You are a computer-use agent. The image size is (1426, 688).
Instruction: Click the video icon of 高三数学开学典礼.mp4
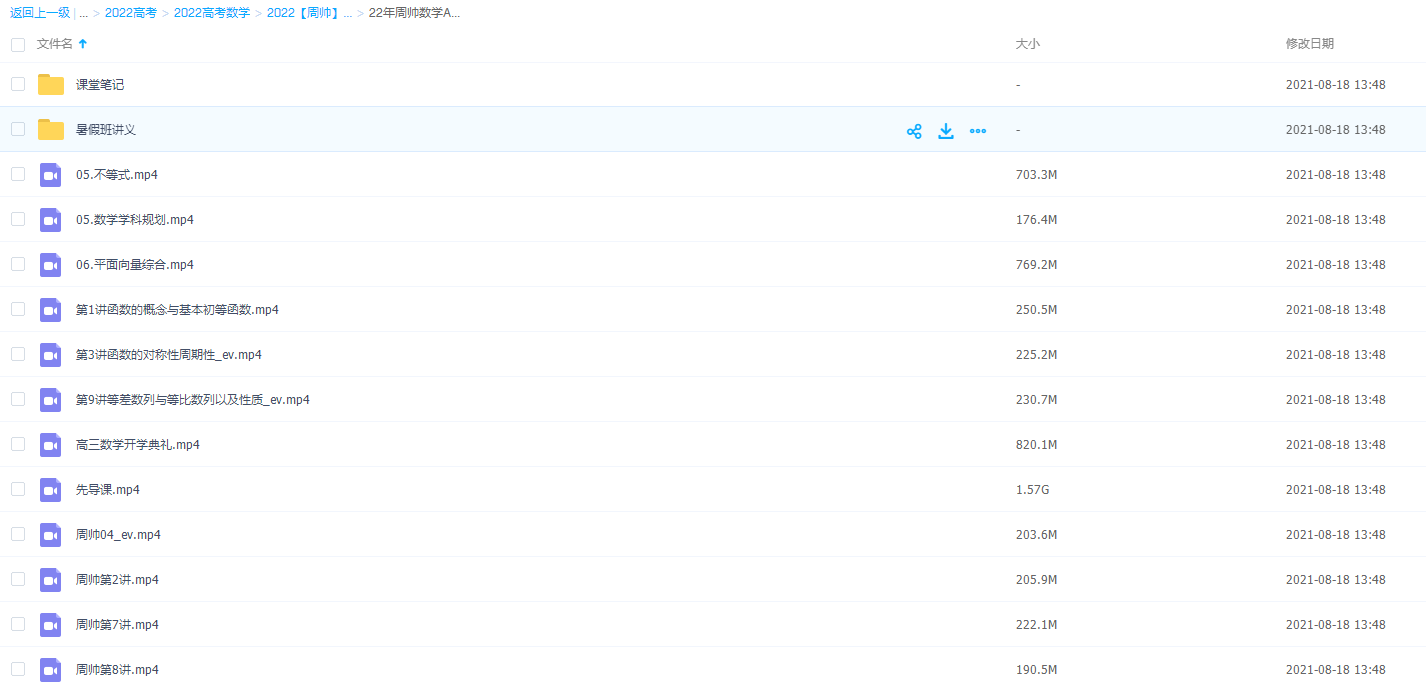[x=51, y=445]
